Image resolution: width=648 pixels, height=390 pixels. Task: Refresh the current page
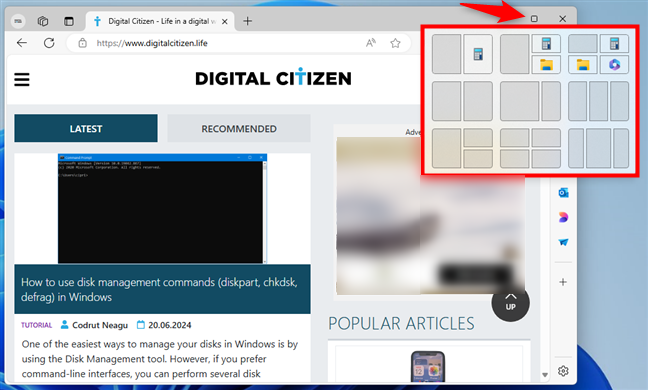tap(49, 43)
